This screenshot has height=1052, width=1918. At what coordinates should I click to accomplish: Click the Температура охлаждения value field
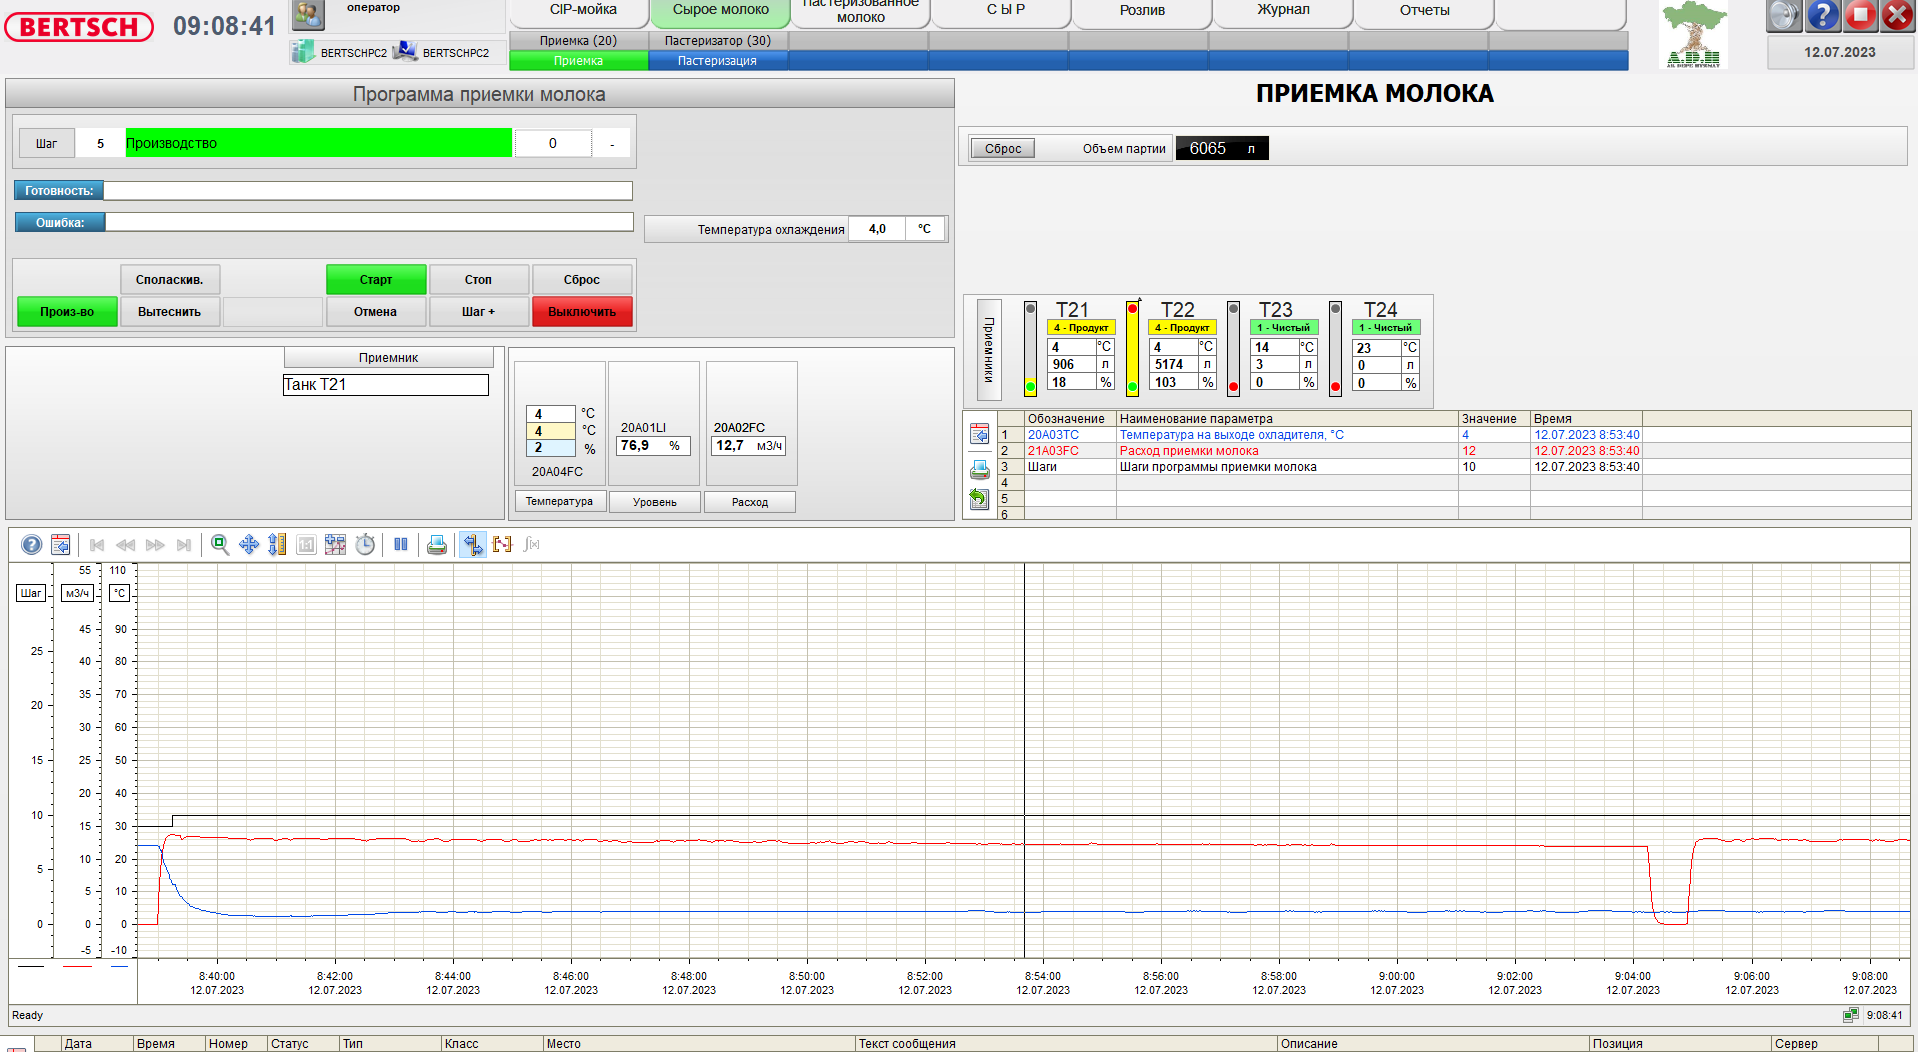tap(877, 229)
